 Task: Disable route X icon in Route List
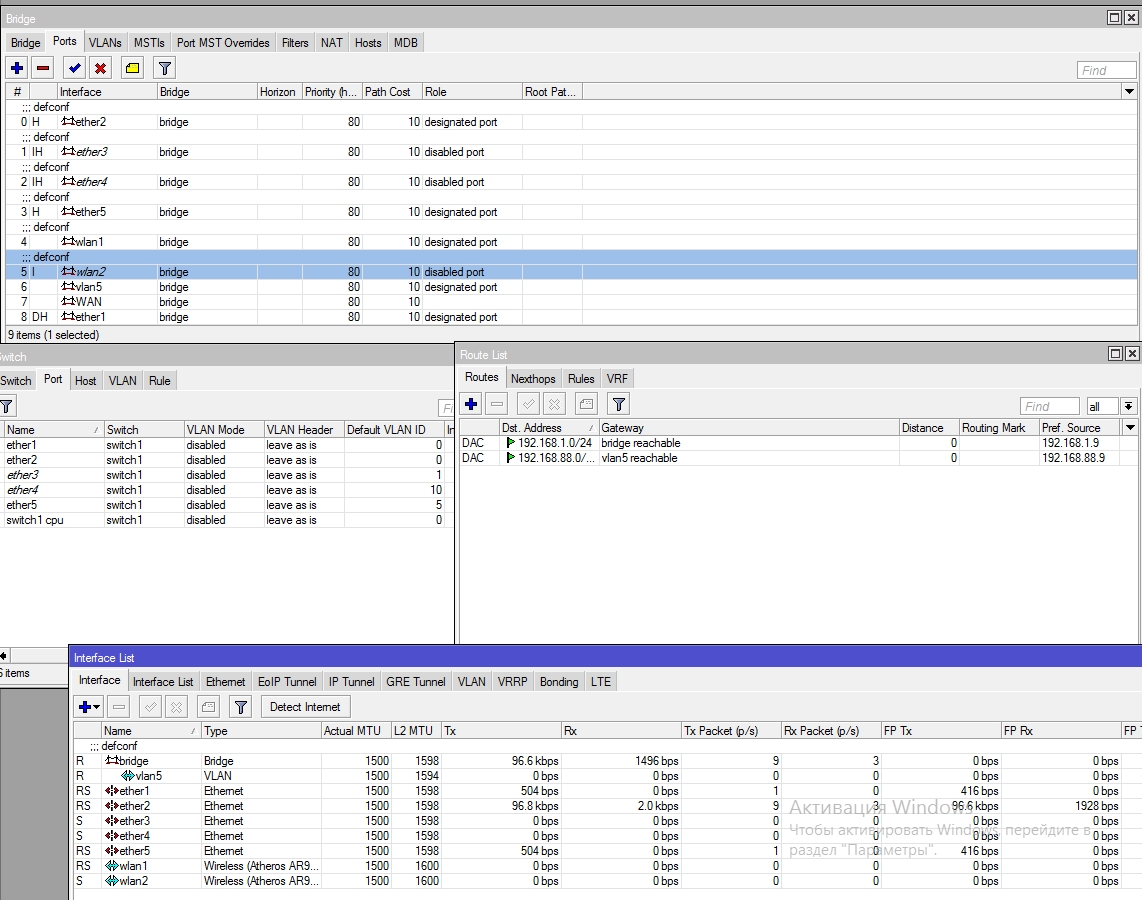tap(555, 404)
